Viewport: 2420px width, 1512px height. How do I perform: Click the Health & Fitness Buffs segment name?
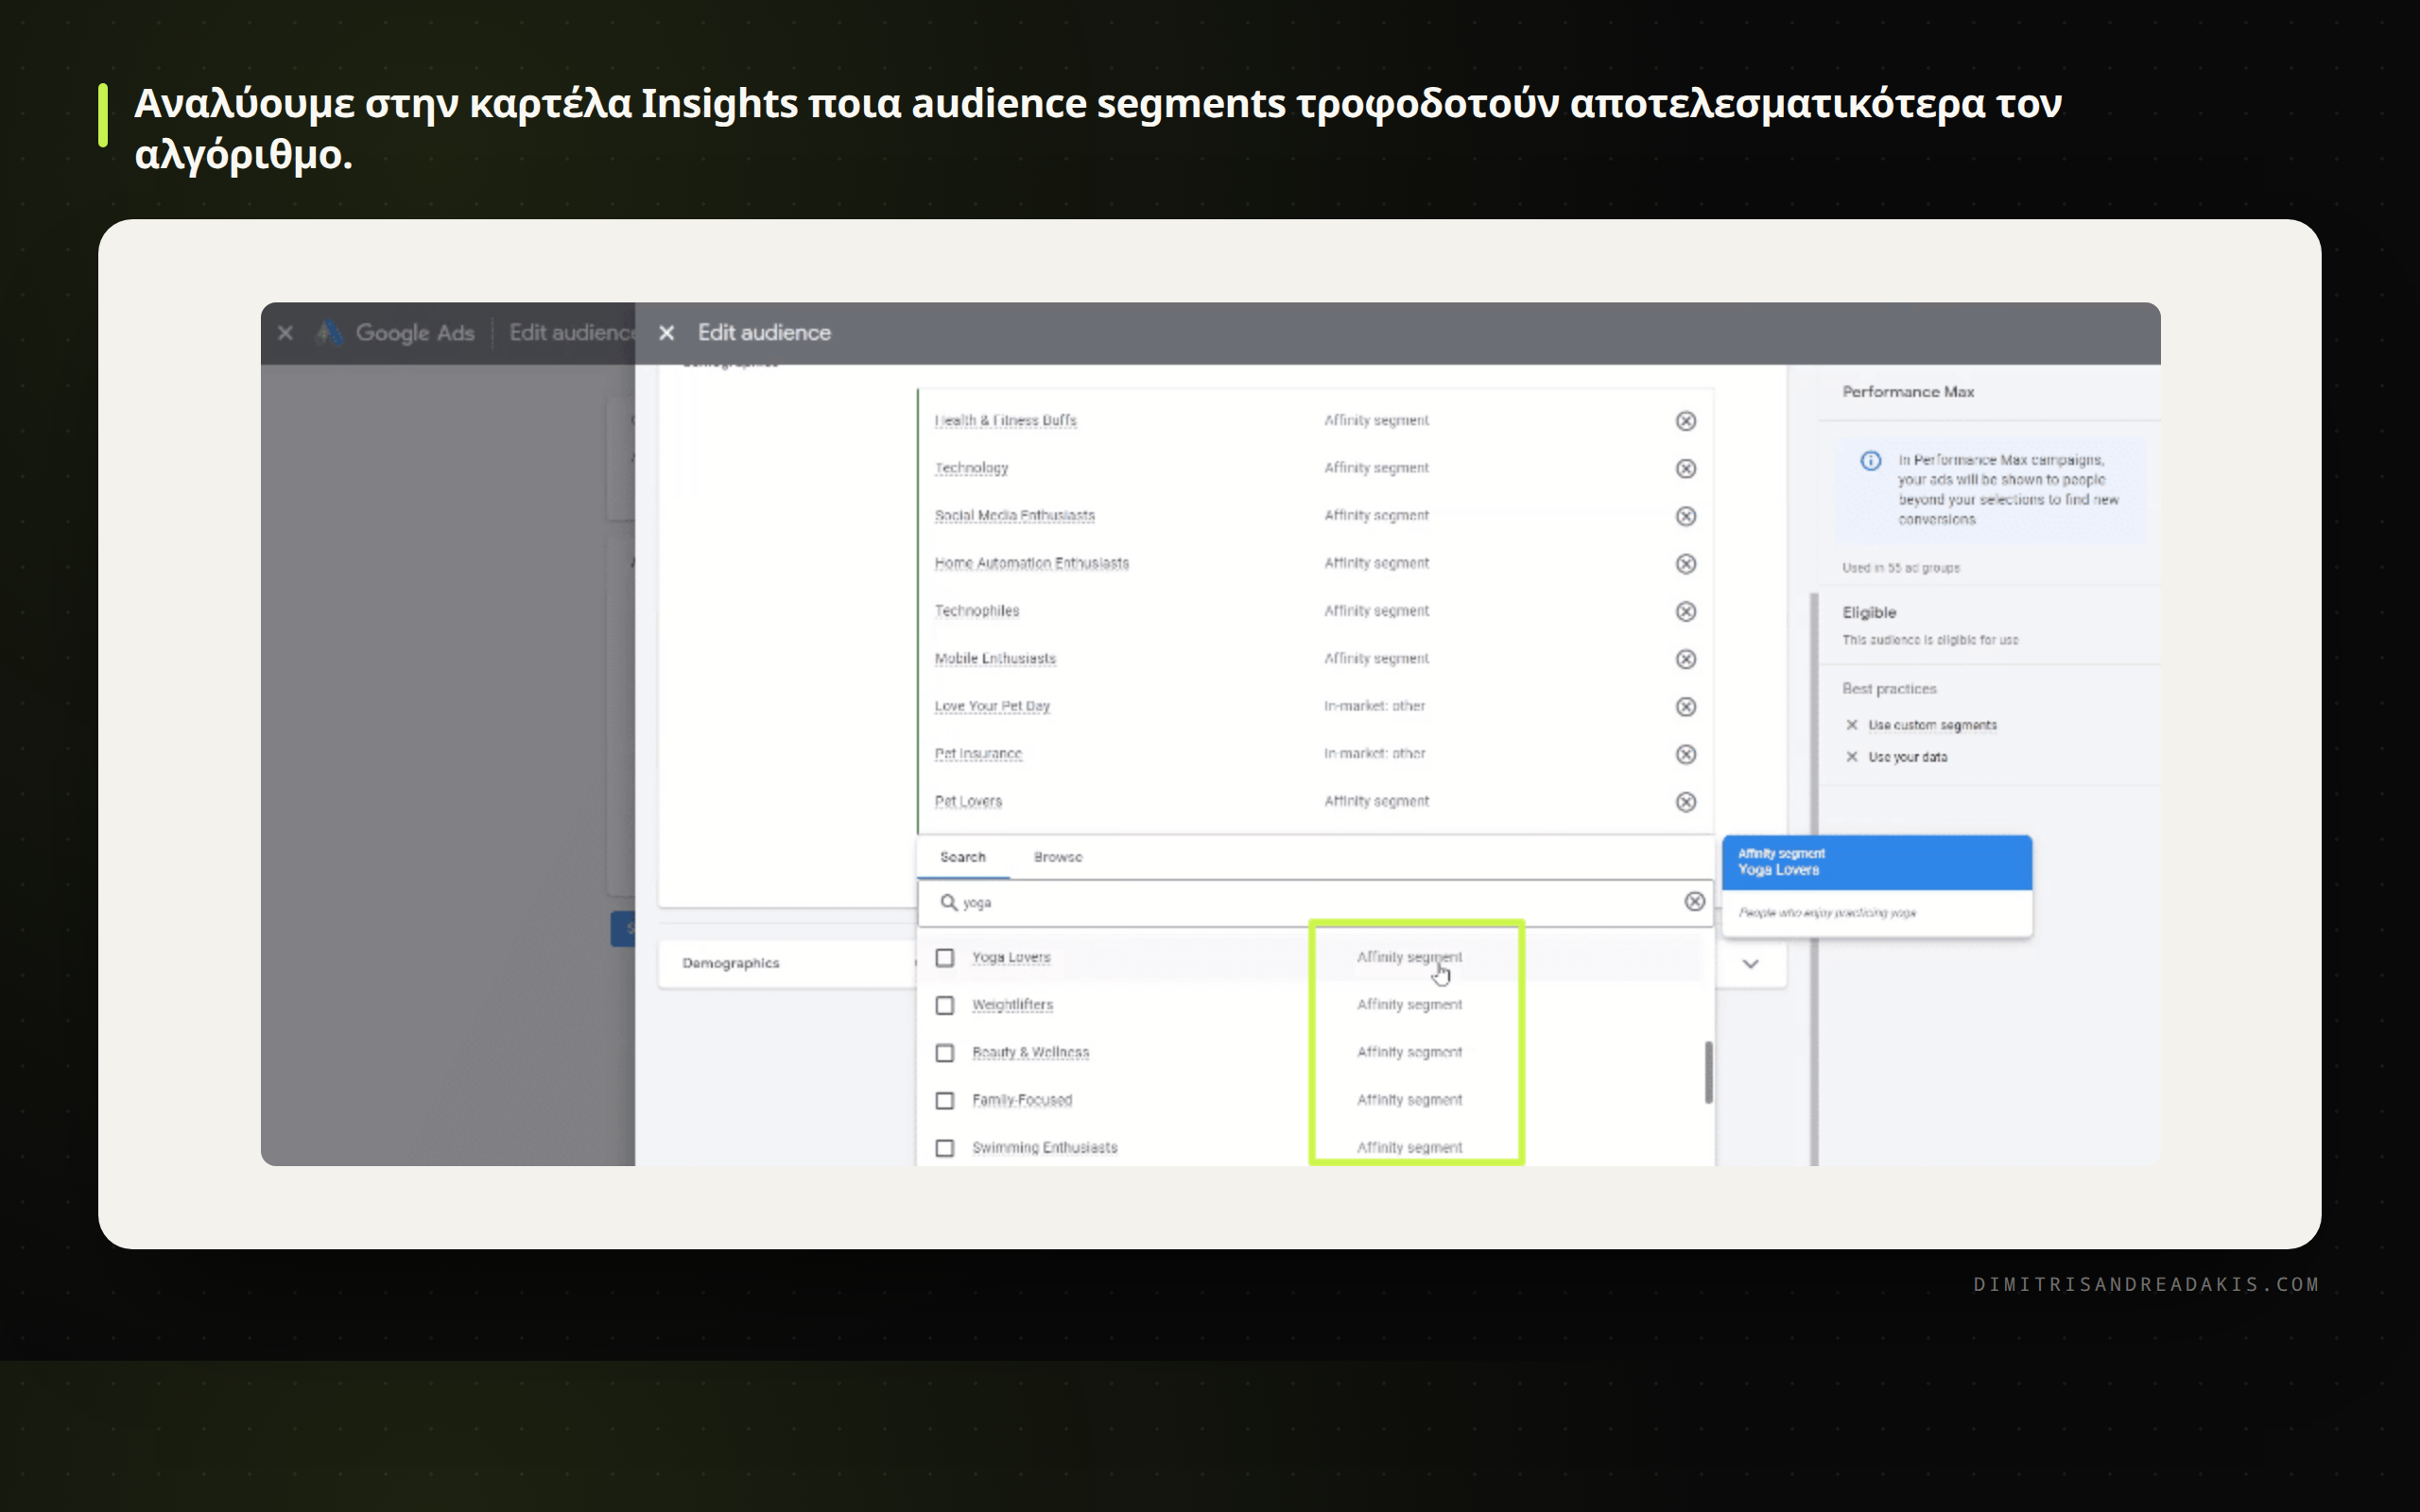tap(1005, 421)
